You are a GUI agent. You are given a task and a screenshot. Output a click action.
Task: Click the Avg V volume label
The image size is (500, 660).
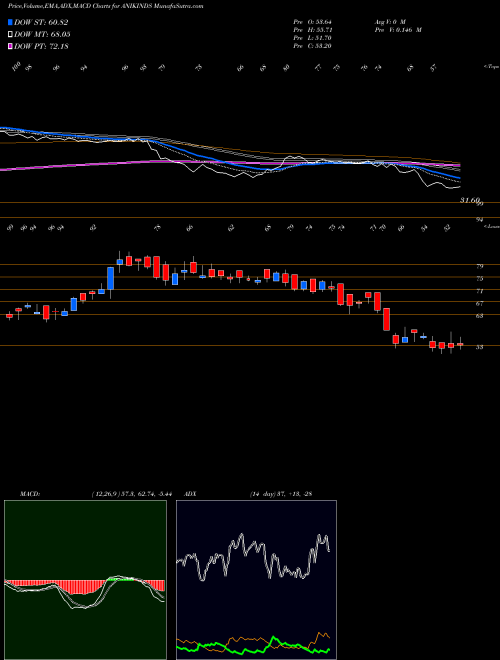(389, 22)
